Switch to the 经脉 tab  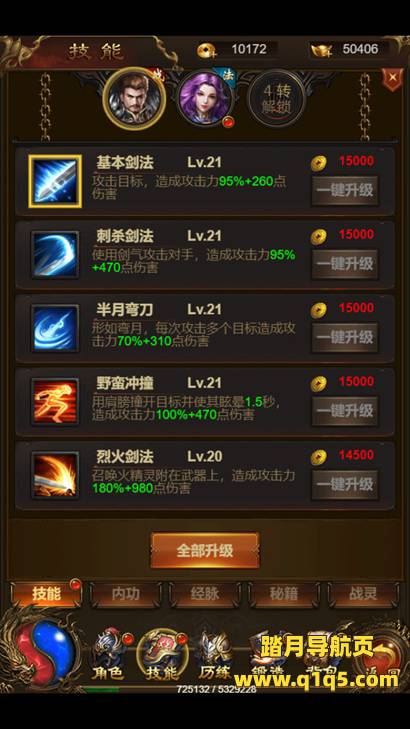click(x=205, y=594)
